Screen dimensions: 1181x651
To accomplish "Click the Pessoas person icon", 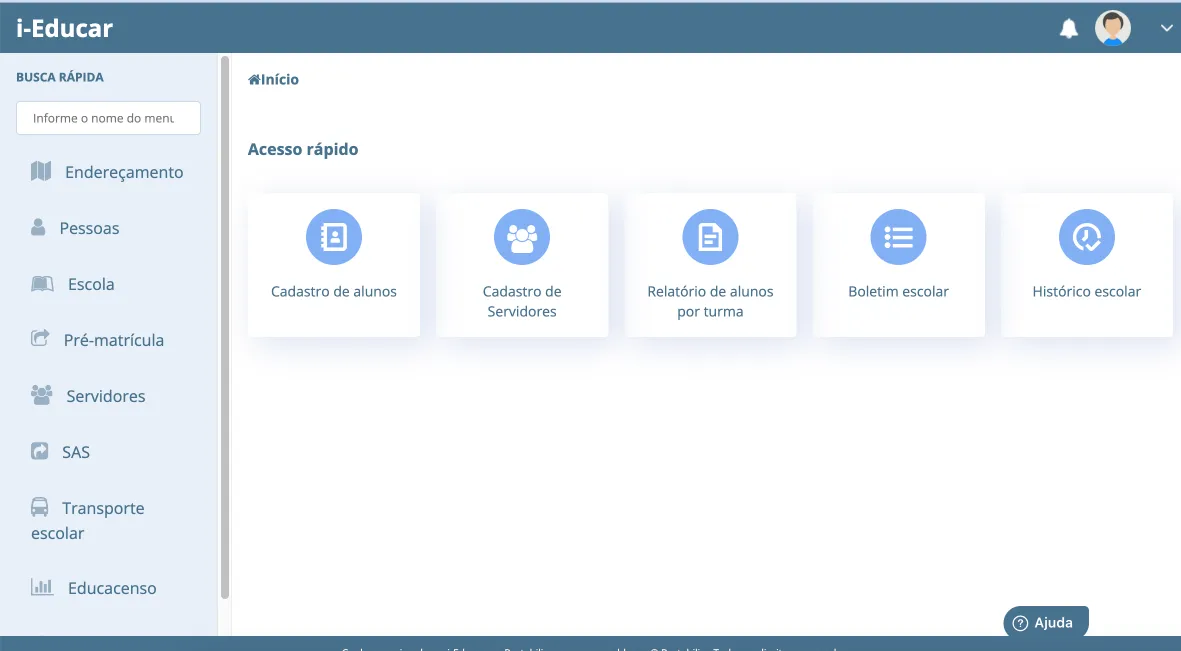I will tap(38, 227).
